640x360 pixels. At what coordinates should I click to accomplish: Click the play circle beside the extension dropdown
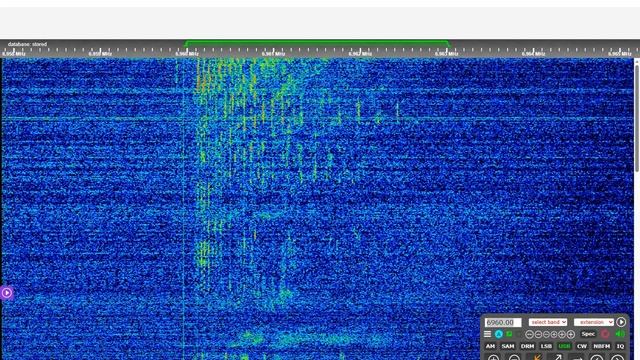pyautogui.click(x=621, y=322)
